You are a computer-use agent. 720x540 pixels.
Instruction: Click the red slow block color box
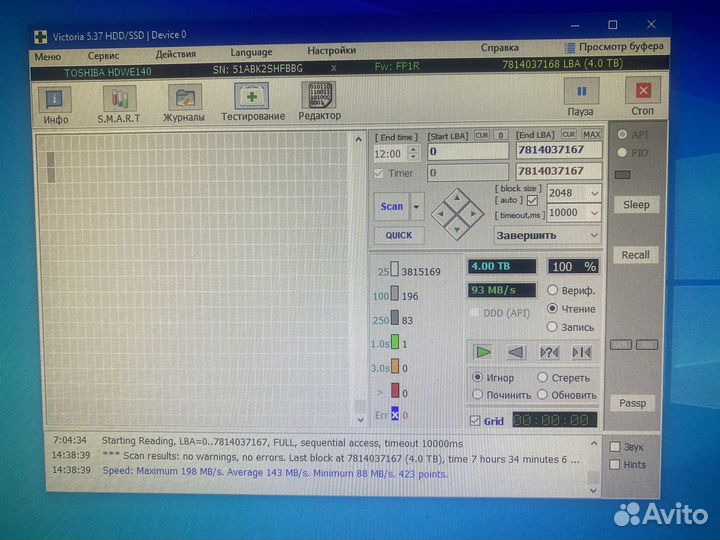[395, 391]
